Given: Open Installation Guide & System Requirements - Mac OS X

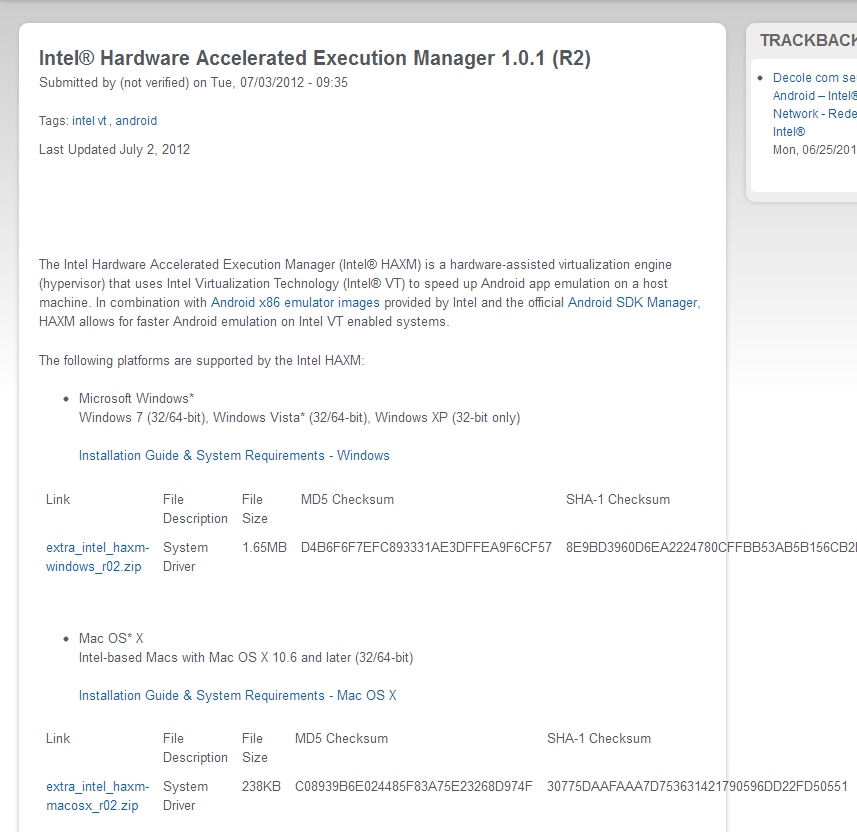Looking at the screenshot, I should [x=237, y=695].
